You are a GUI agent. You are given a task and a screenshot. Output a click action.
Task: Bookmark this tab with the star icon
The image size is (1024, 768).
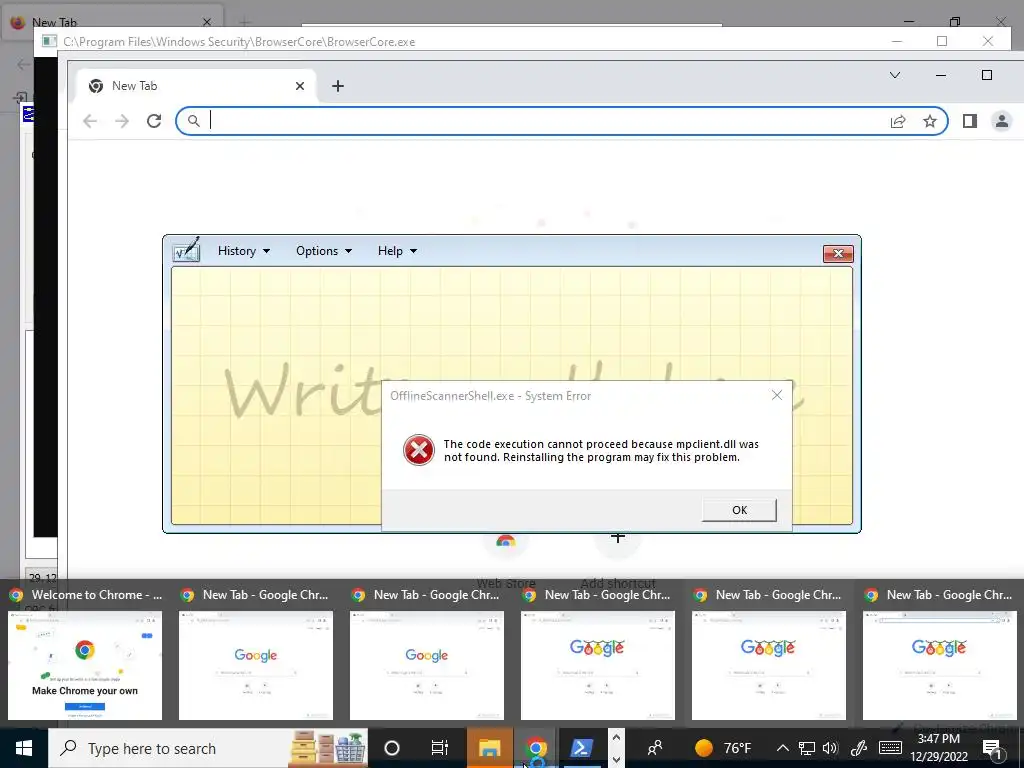pos(930,121)
